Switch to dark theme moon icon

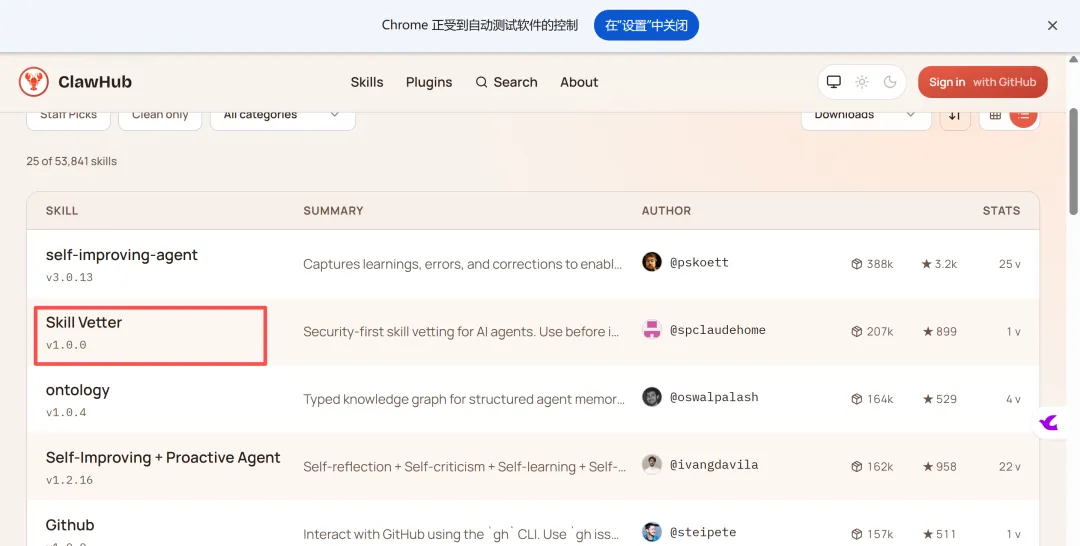click(x=890, y=82)
